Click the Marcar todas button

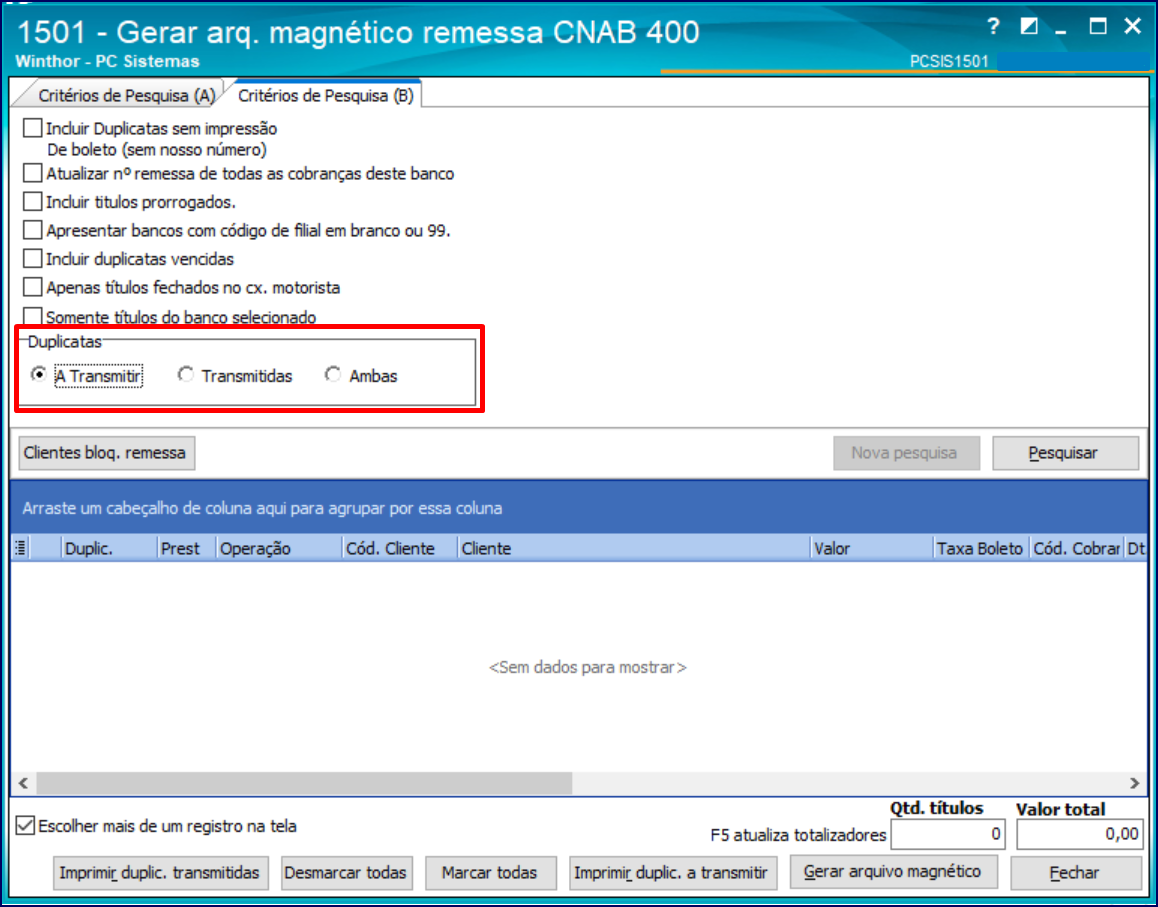[490, 873]
